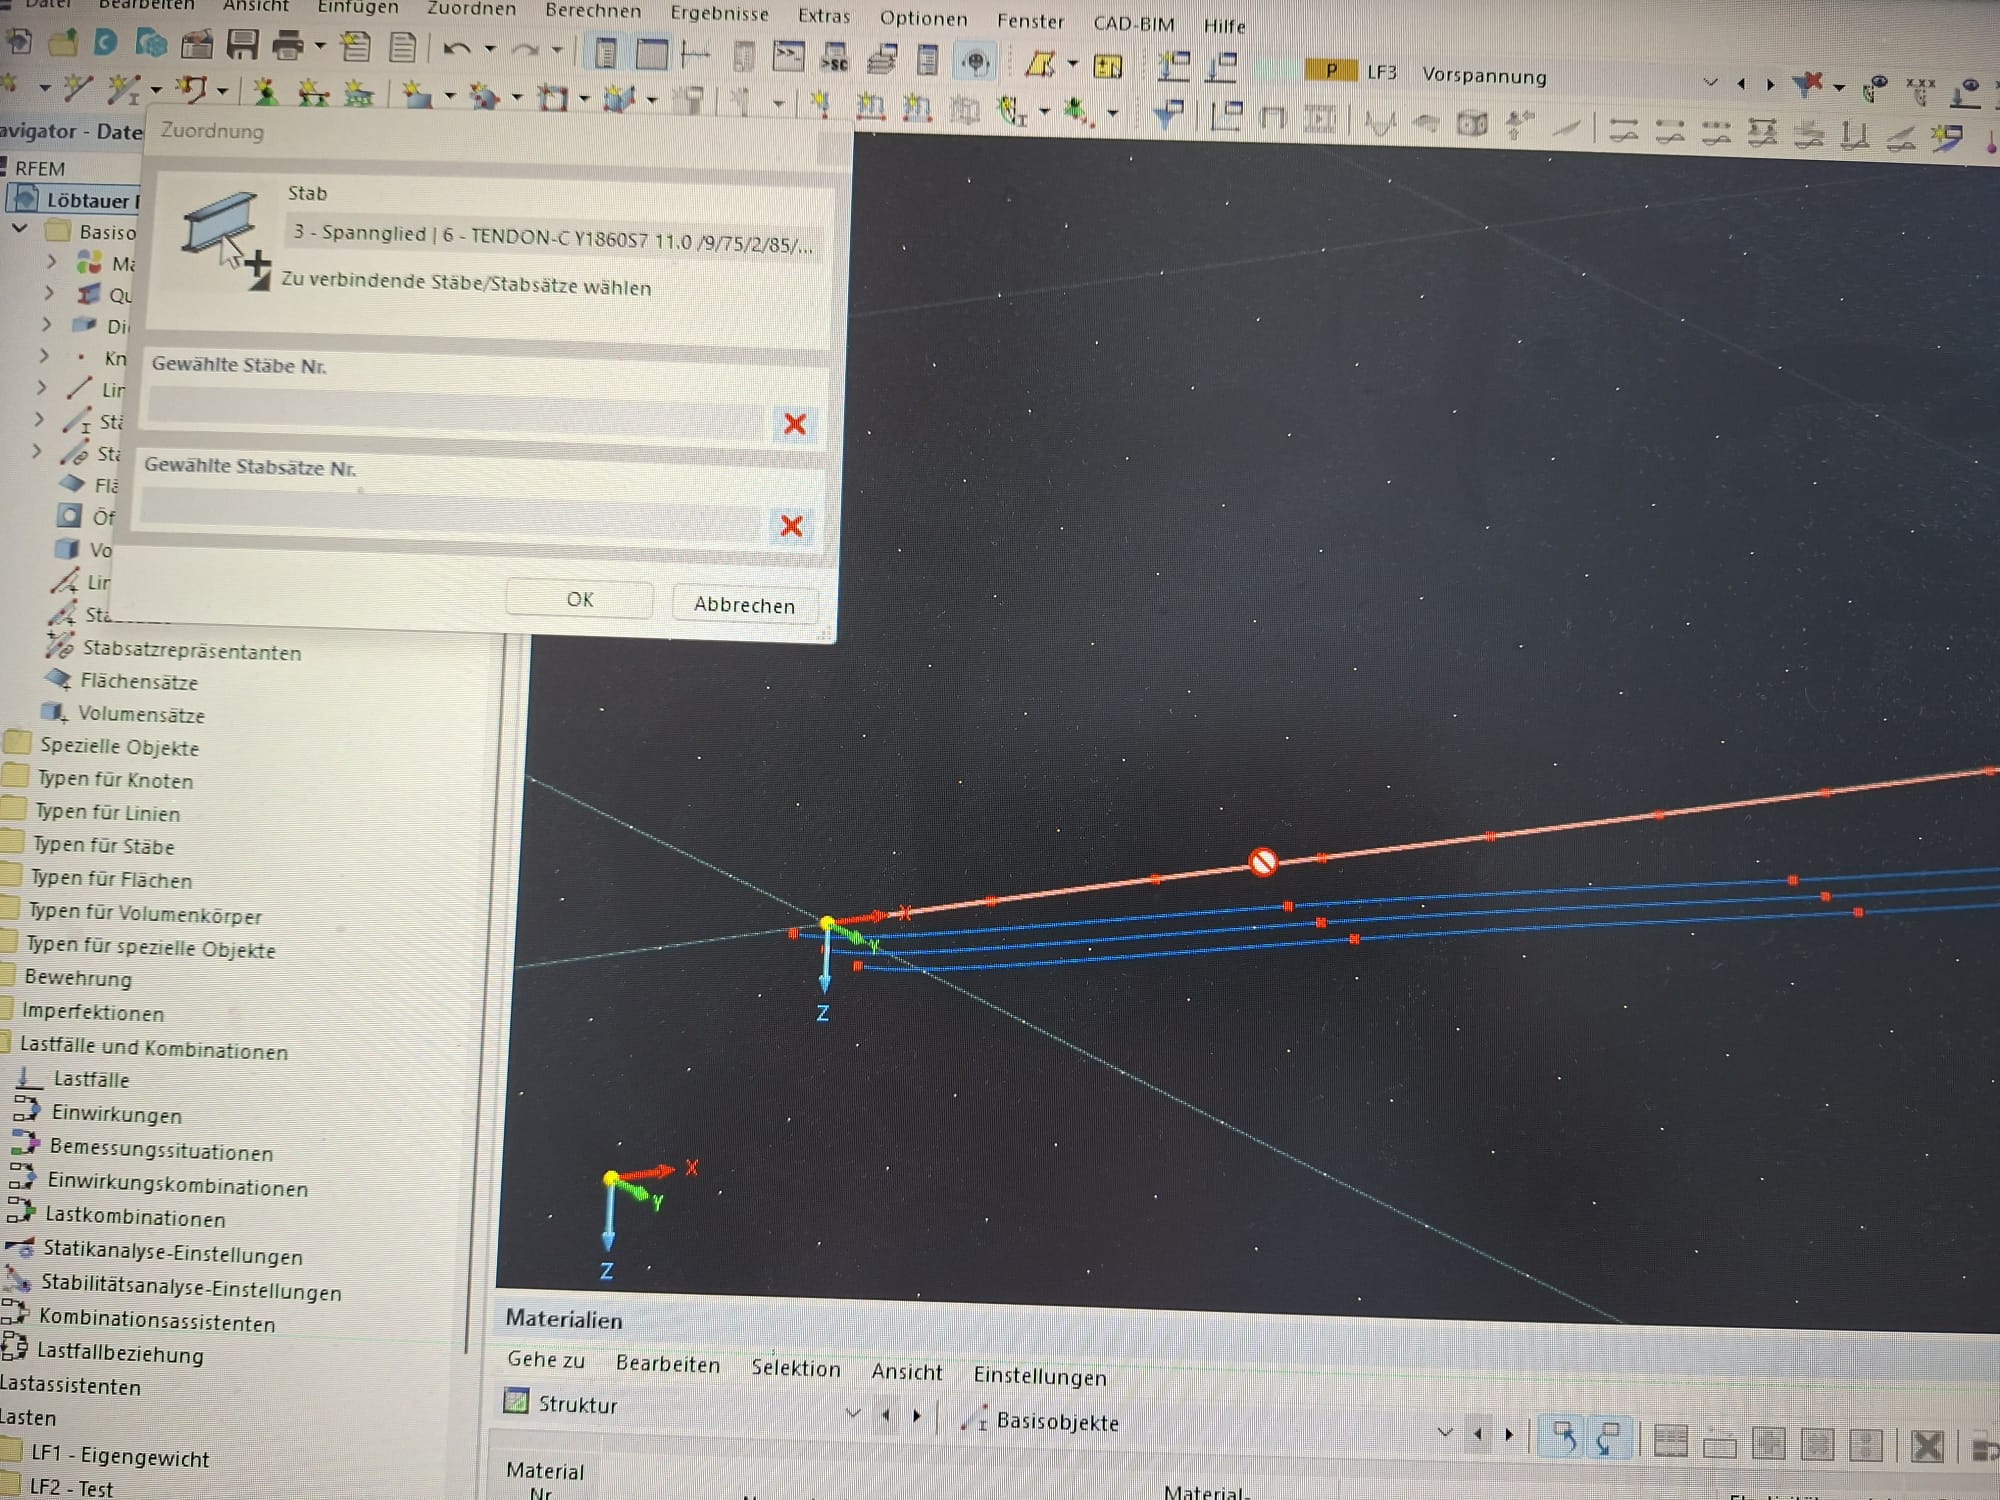
Task: Open the CAD-BIM menu
Action: [1133, 23]
